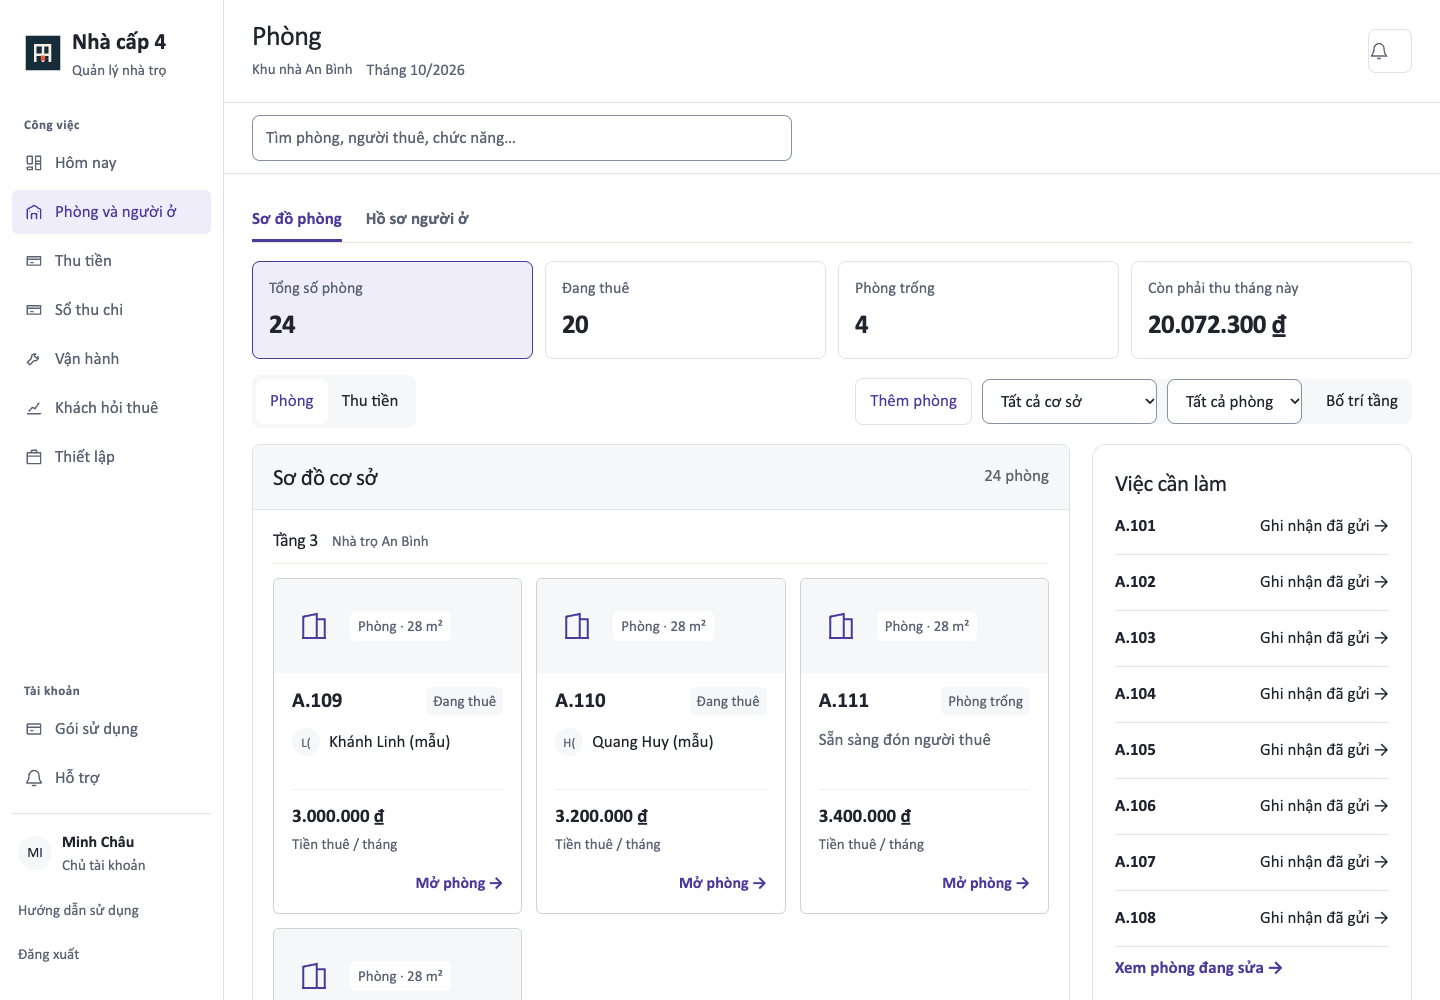
Task: Select the Phòng view toggle
Action: (292, 401)
